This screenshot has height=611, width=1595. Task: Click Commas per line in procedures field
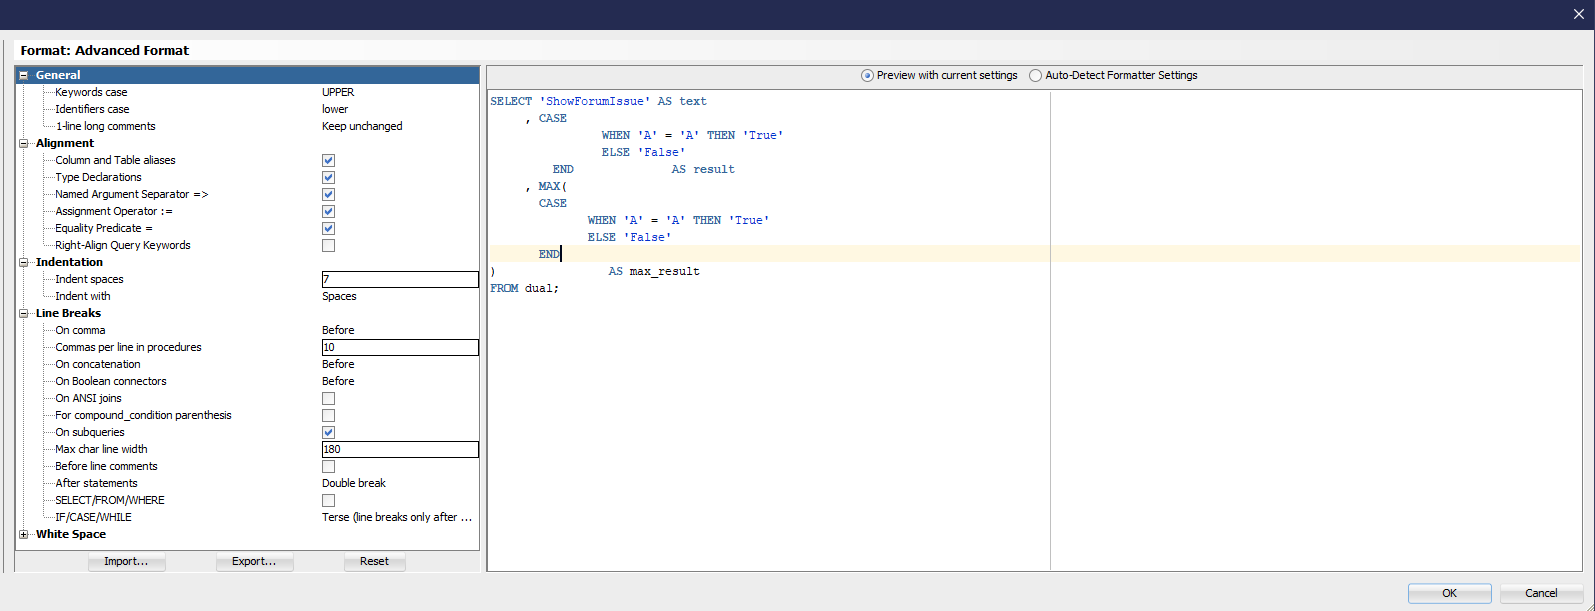coord(400,347)
